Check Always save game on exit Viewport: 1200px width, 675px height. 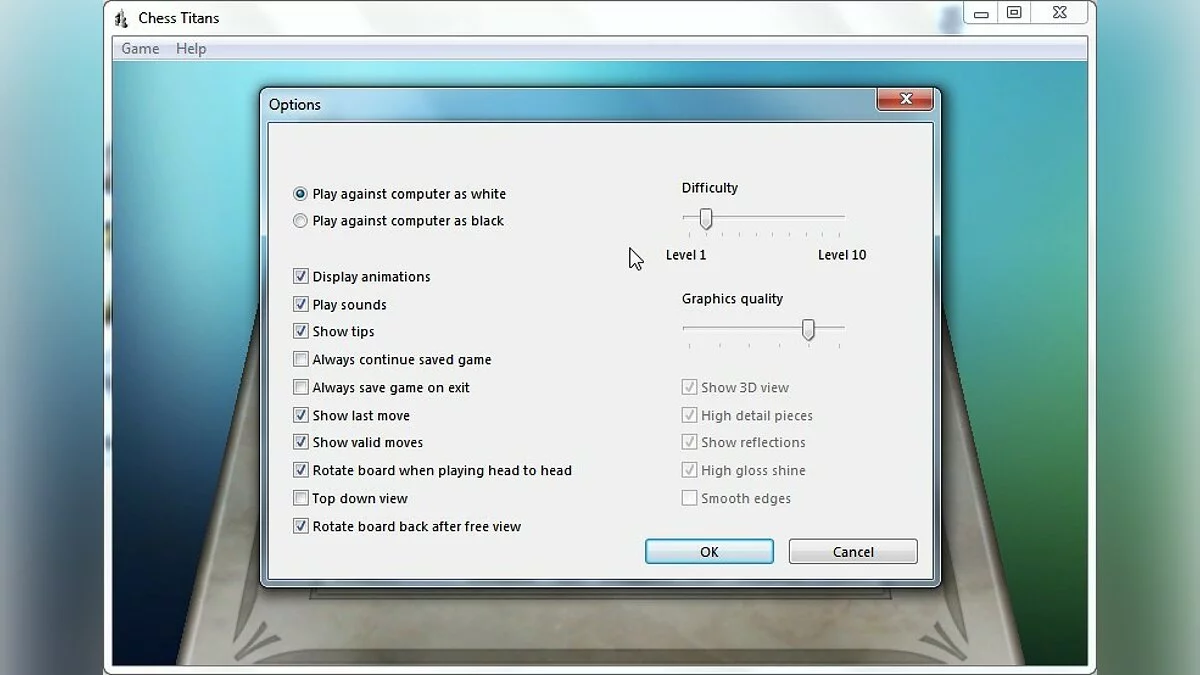(x=300, y=387)
